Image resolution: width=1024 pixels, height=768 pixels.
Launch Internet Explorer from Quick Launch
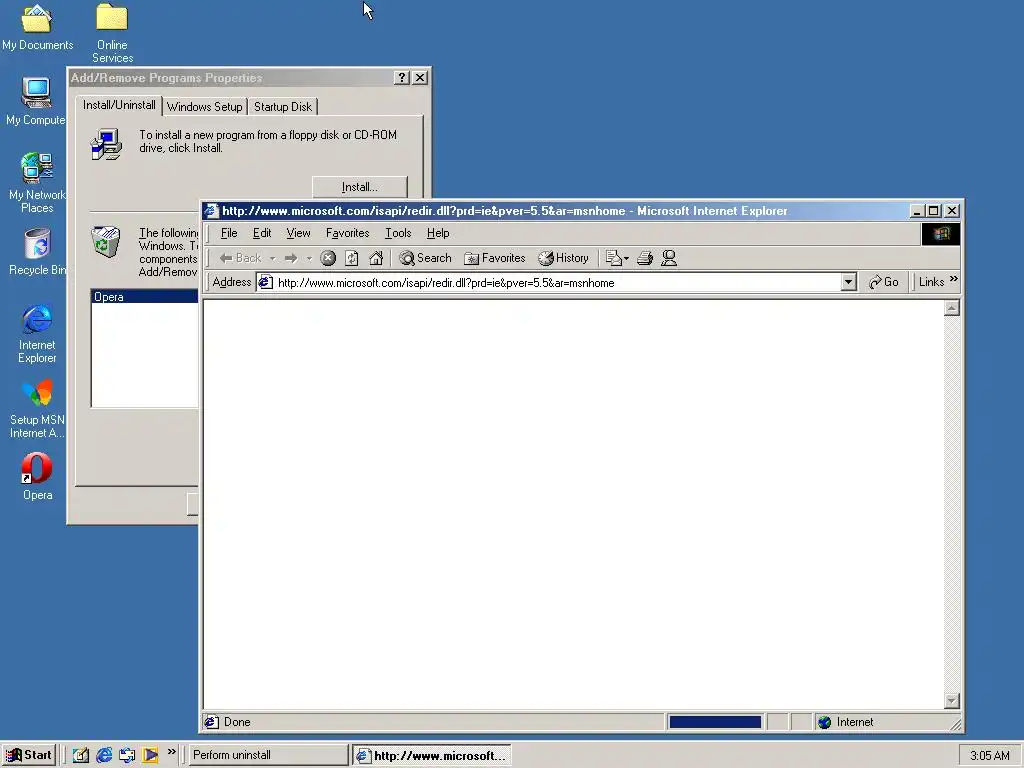pyautogui.click(x=104, y=755)
